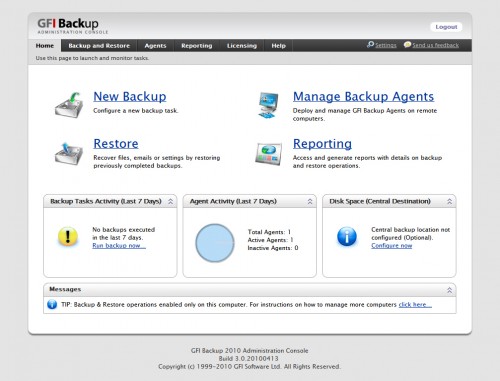Open the Backup and Restore tab

tap(99, 46)
